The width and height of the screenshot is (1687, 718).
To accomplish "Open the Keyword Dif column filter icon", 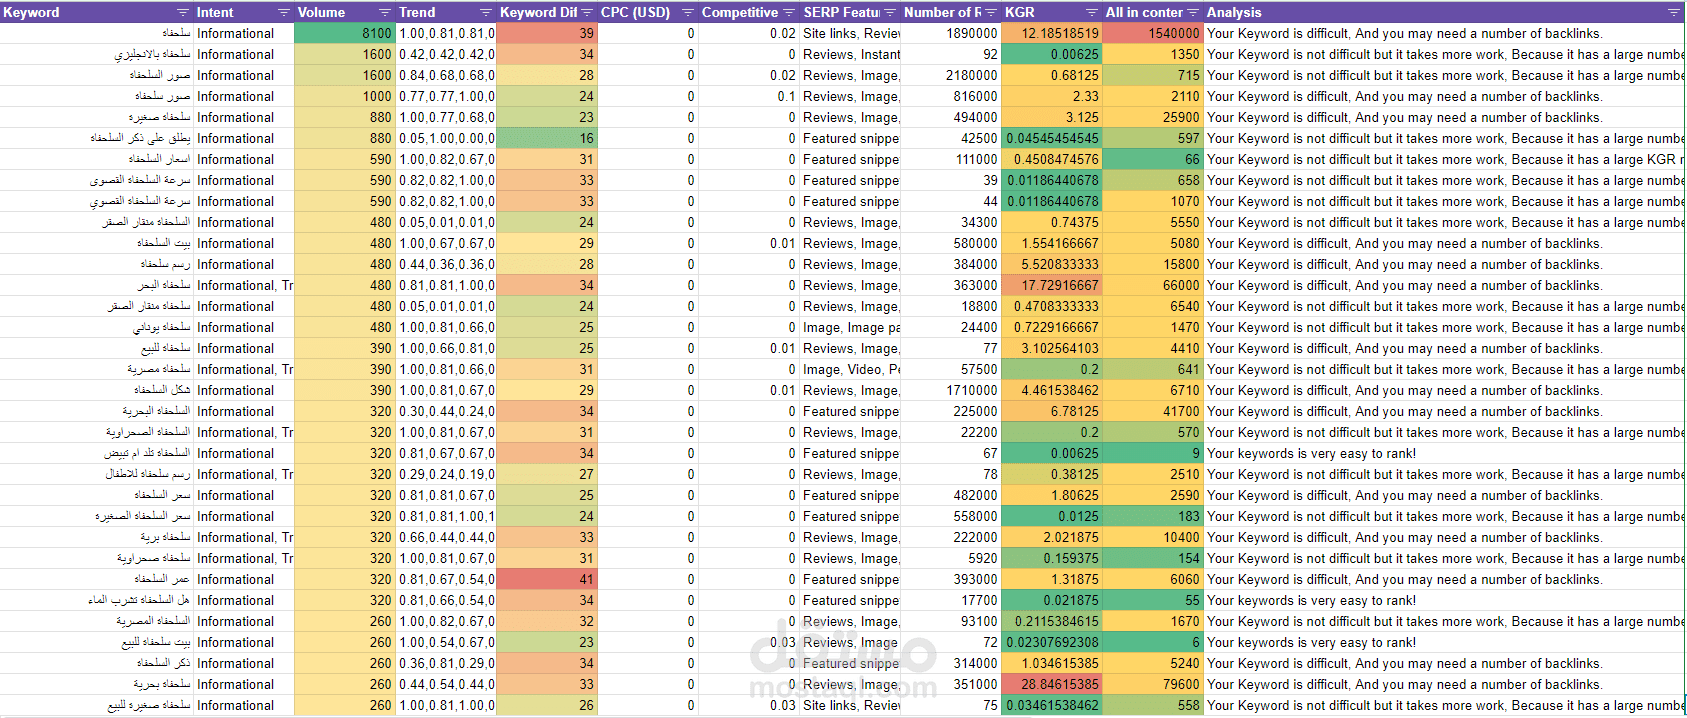I will 587,12.
